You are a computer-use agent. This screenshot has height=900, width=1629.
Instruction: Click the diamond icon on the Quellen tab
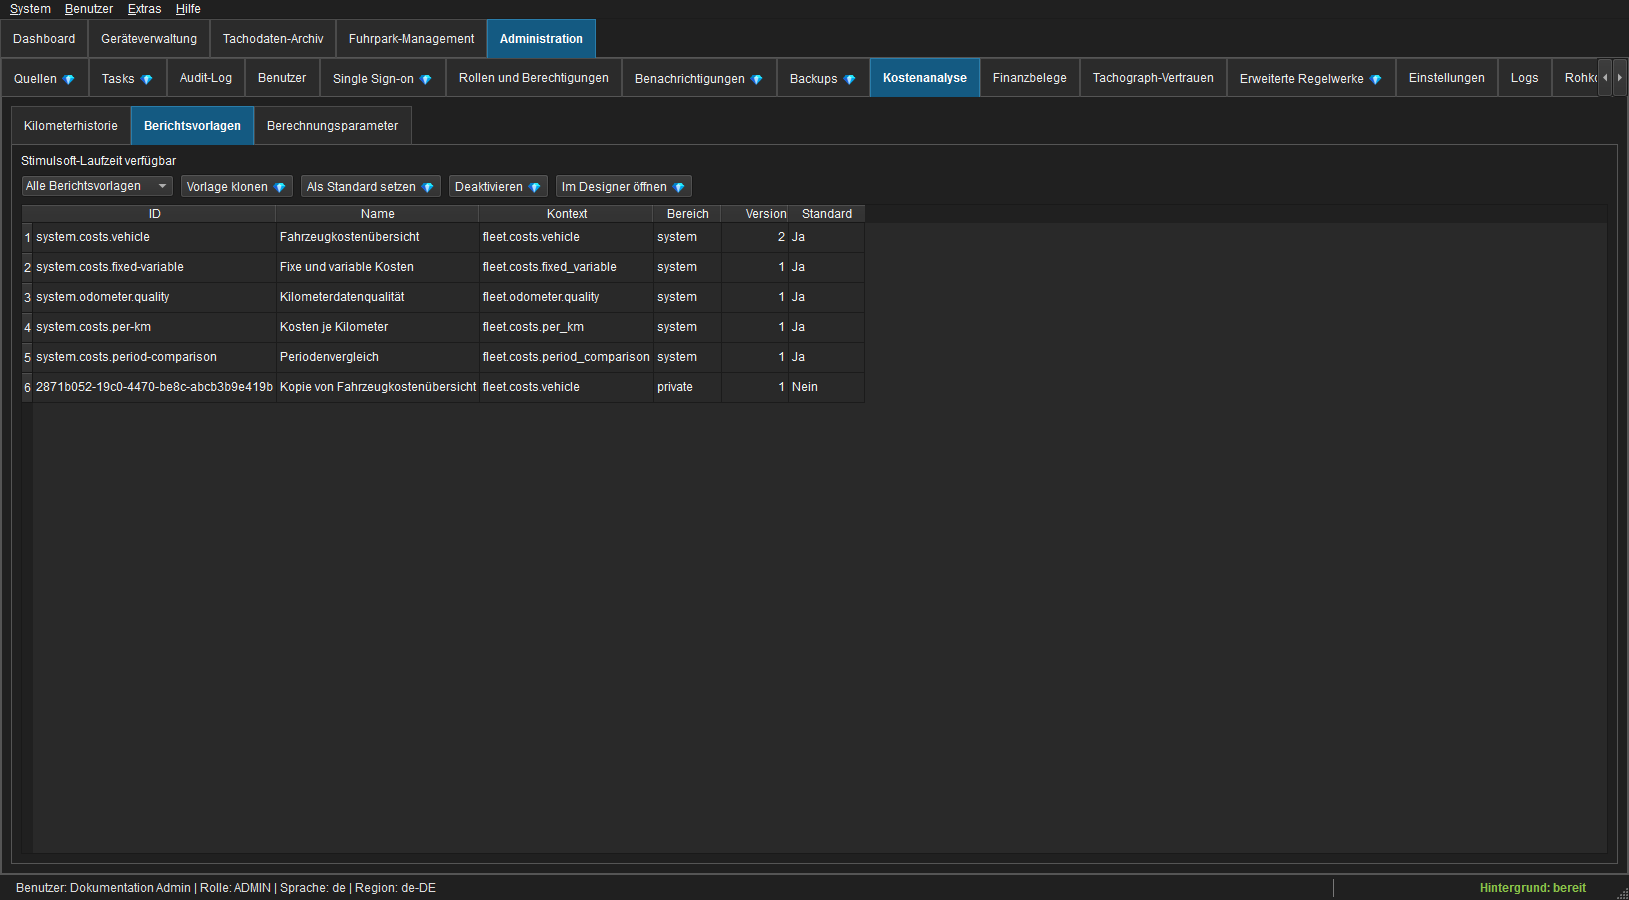(69, 79)
